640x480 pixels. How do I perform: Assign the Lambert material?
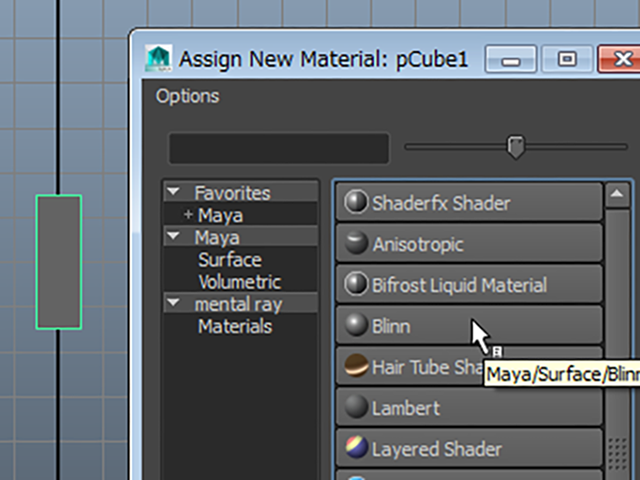[x=469, y=407]
